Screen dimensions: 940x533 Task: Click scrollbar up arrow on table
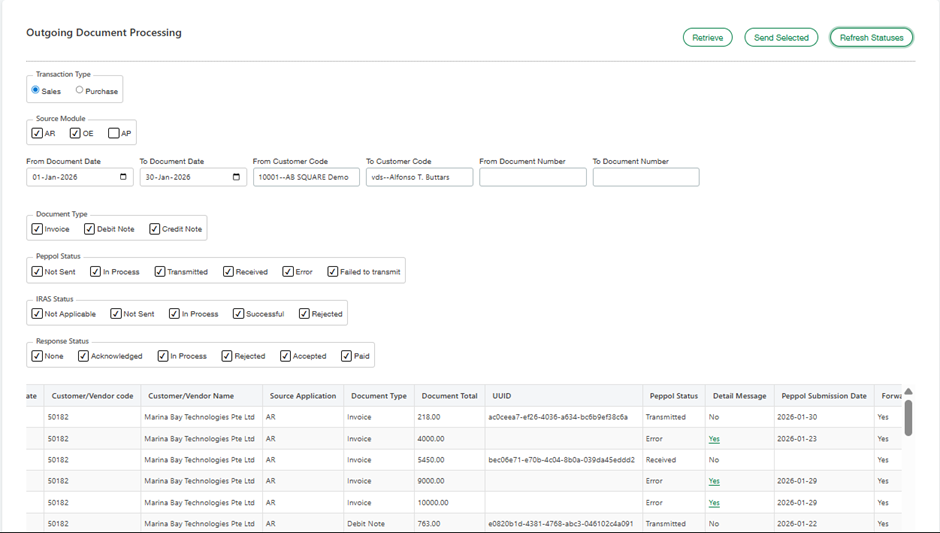tap(908, 392)
